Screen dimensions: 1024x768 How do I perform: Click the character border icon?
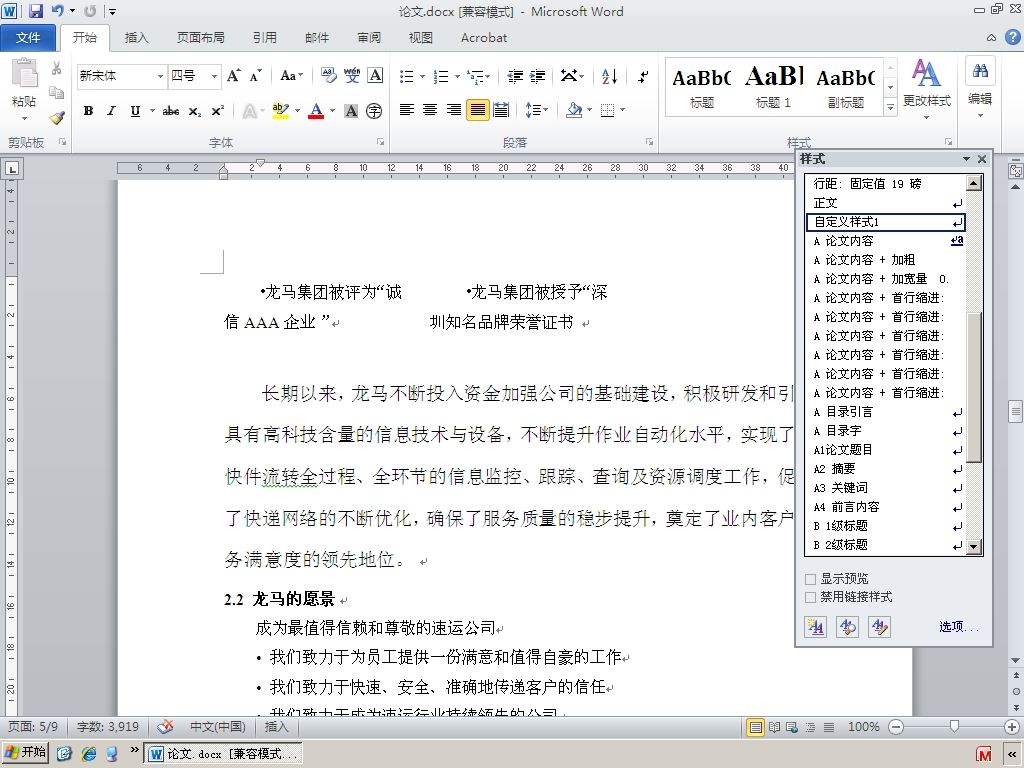(375, 76)
